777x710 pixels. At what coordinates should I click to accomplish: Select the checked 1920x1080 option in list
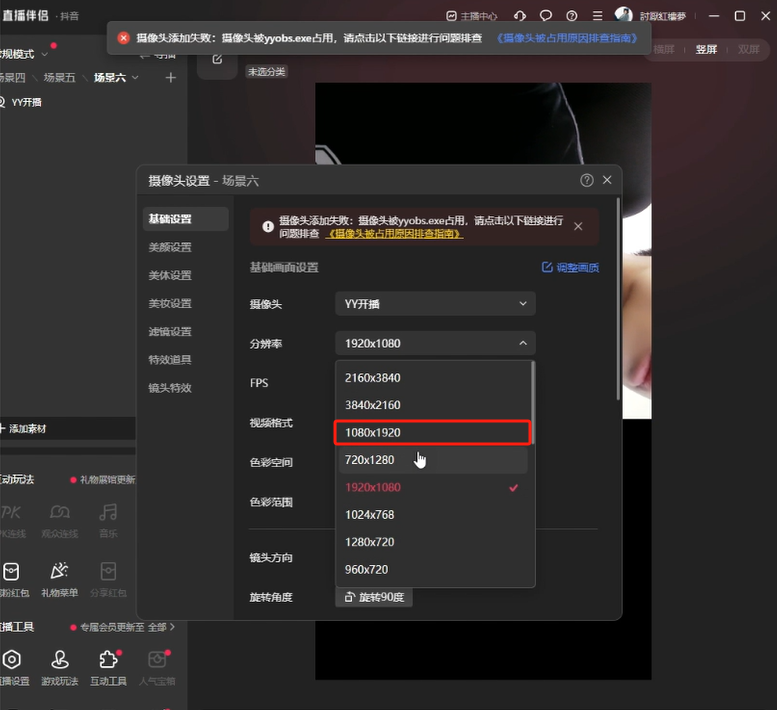pos(433,488)
